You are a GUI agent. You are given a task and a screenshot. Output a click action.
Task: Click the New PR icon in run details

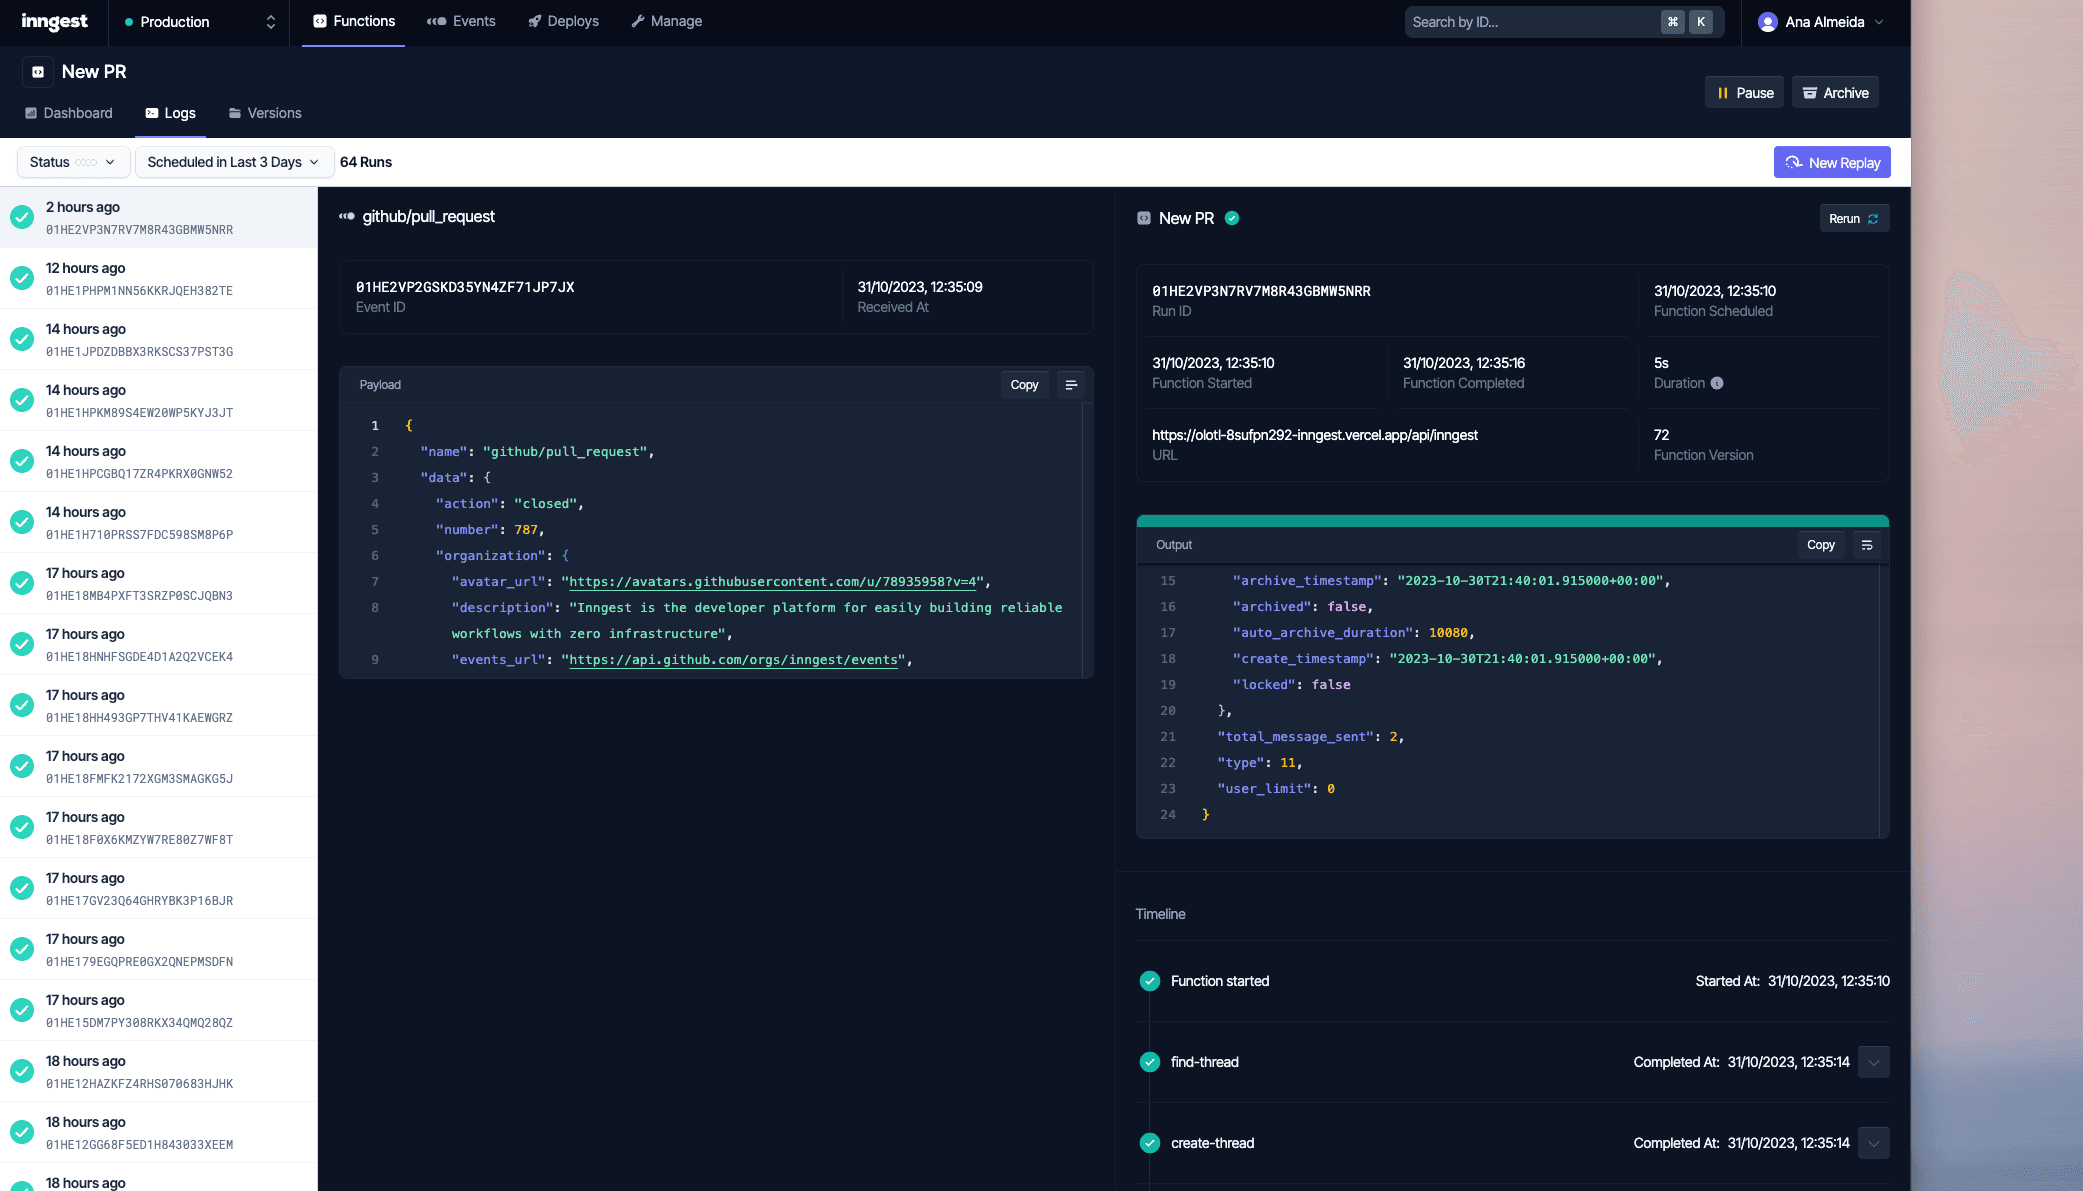tap(1144, 218)
